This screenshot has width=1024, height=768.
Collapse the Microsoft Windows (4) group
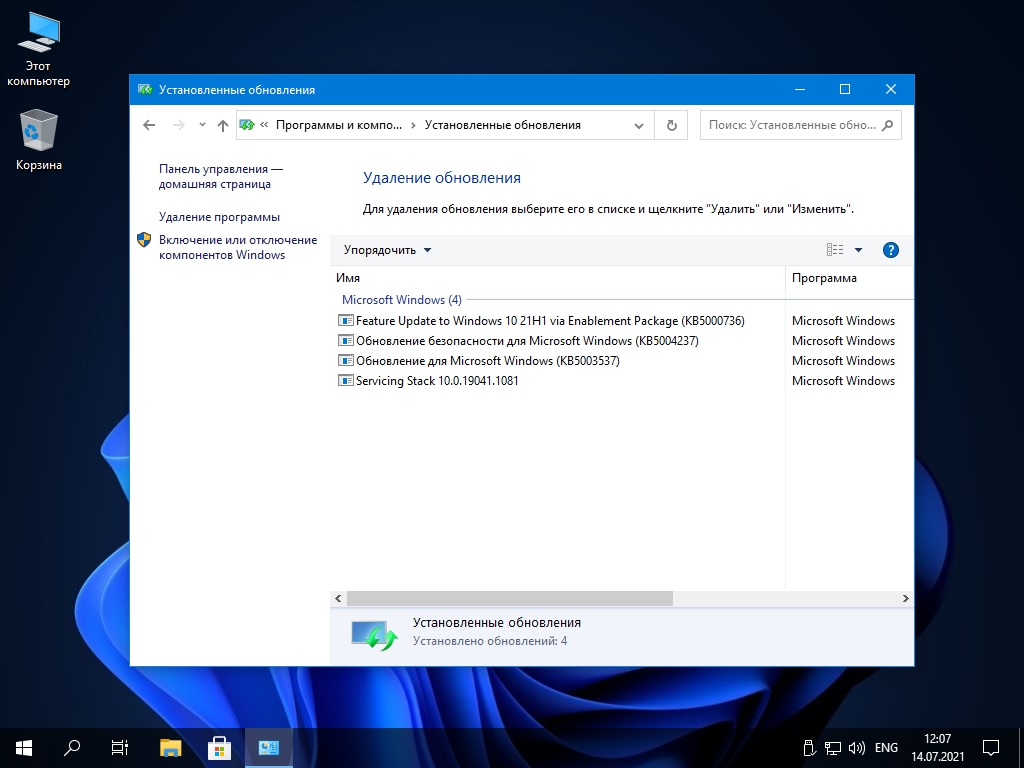coord(401,299)
